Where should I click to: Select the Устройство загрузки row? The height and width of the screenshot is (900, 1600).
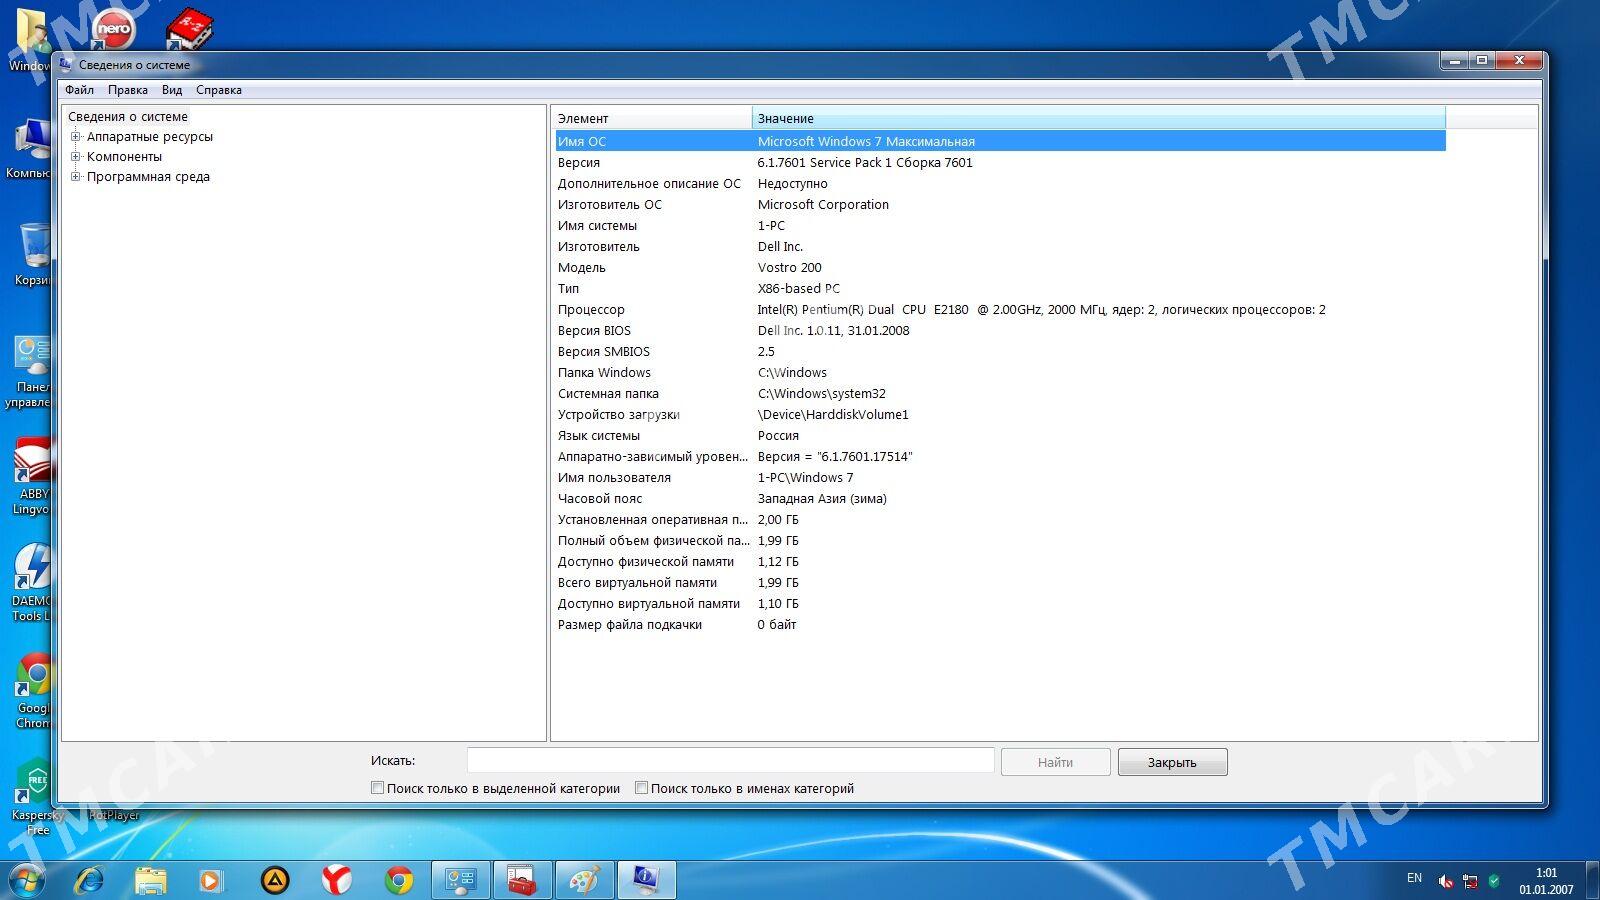[1000, 414]
